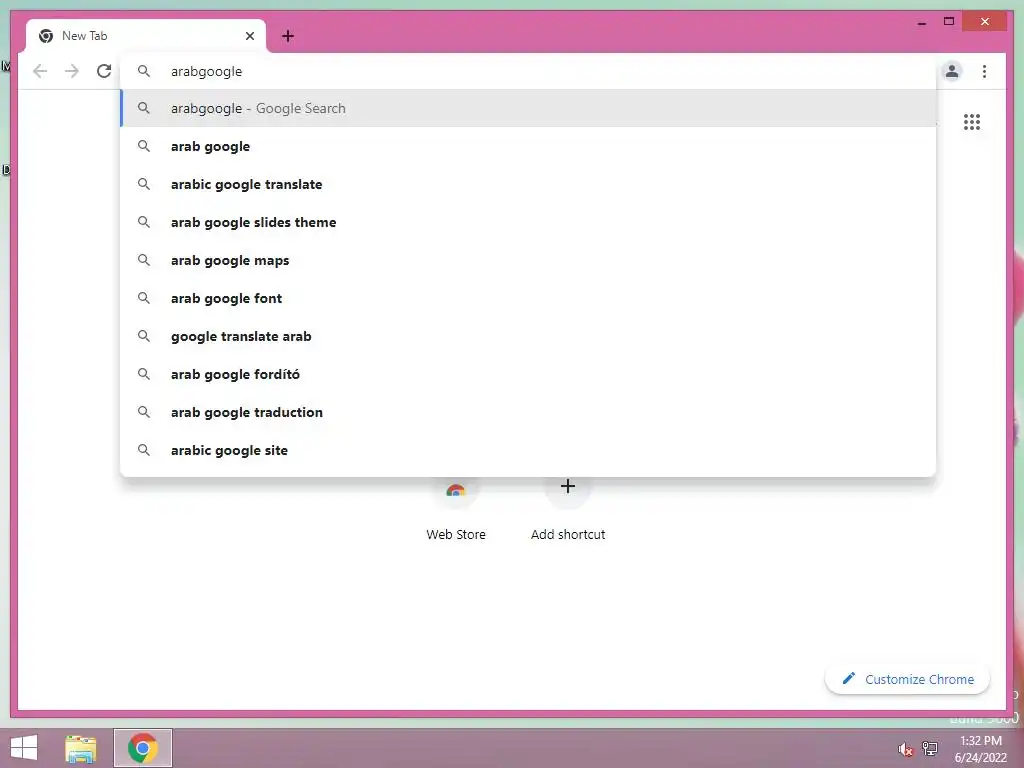This screenshot has width=1024, height=768.
Task: Click the magnifier icon in address bar
Action: [144, 71]
